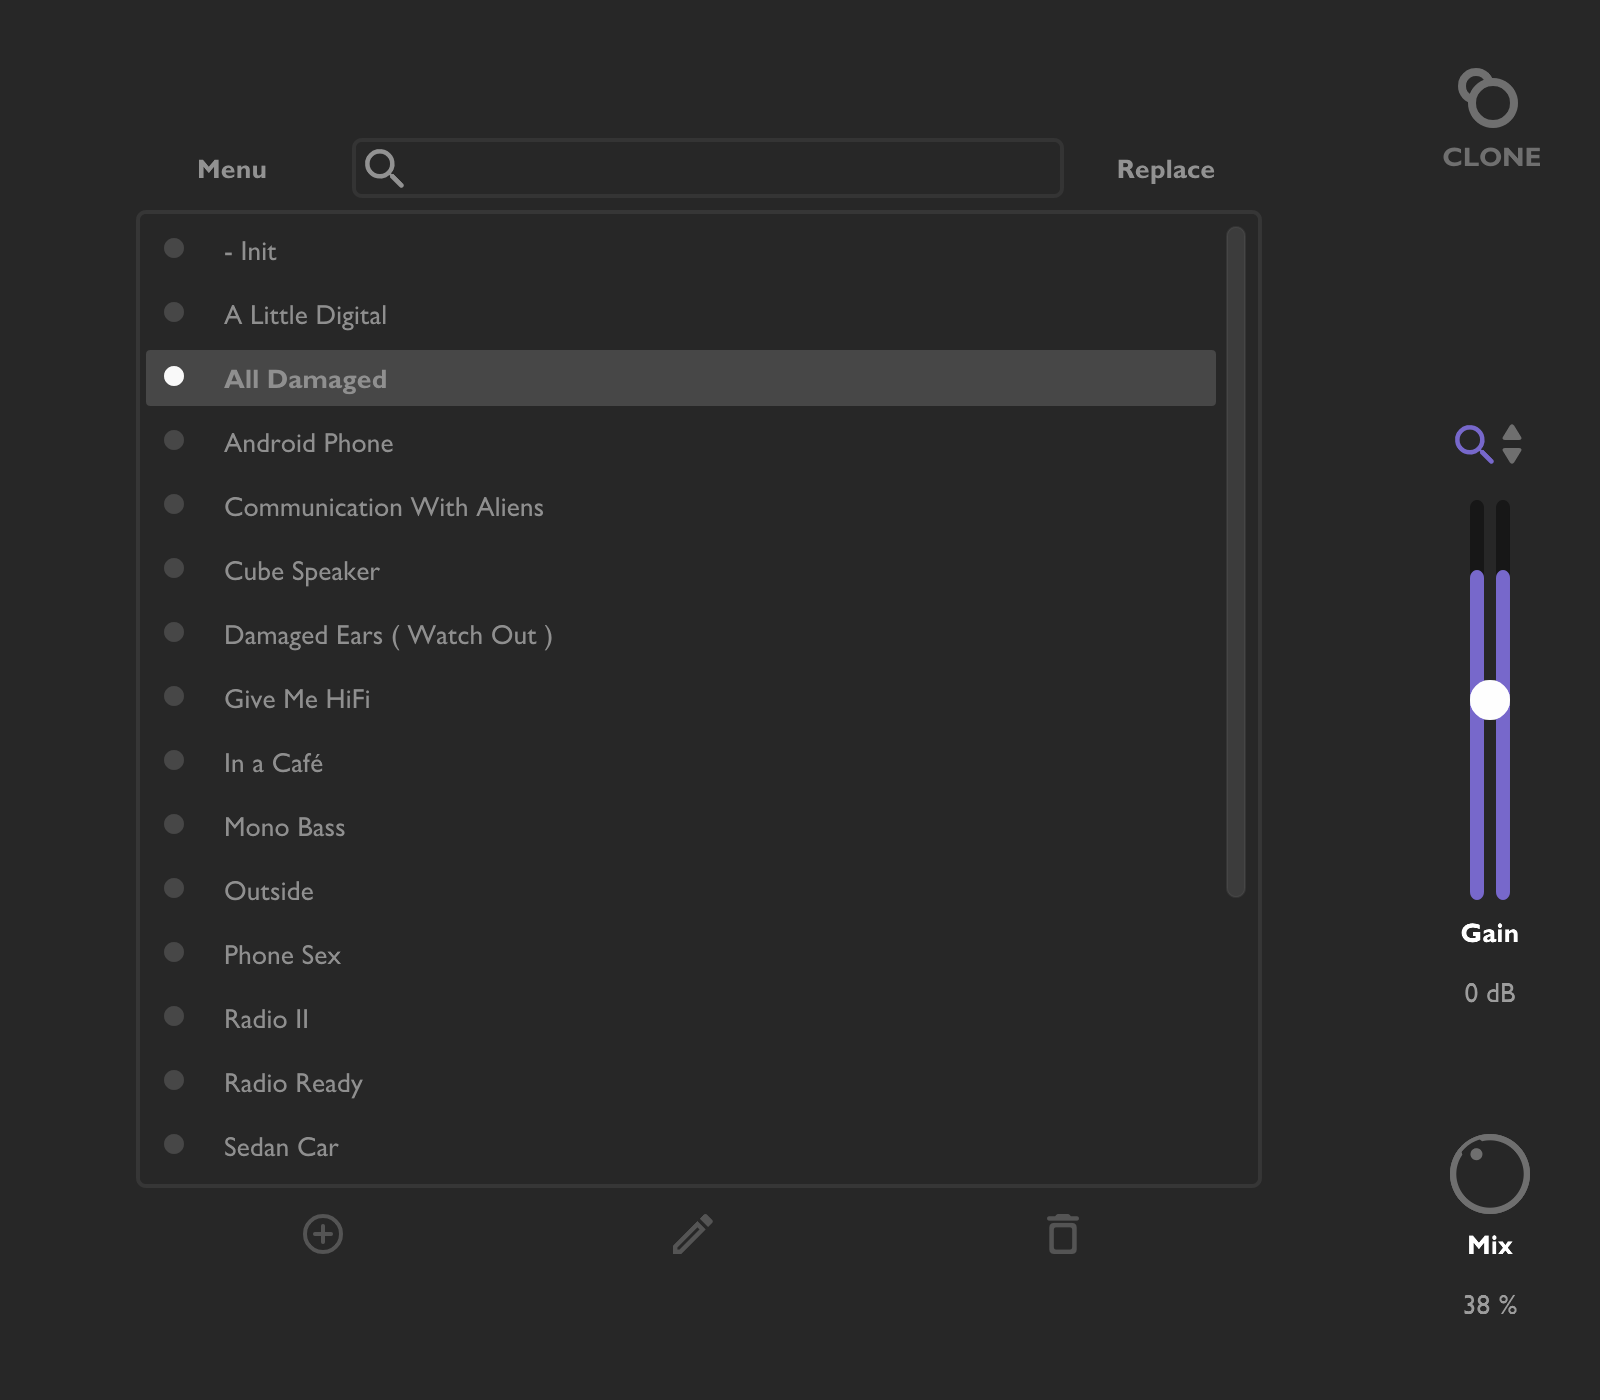The image size is (1600, 1400).
Task: Select the radio button beside Android Phone
Action: point(175,440)
